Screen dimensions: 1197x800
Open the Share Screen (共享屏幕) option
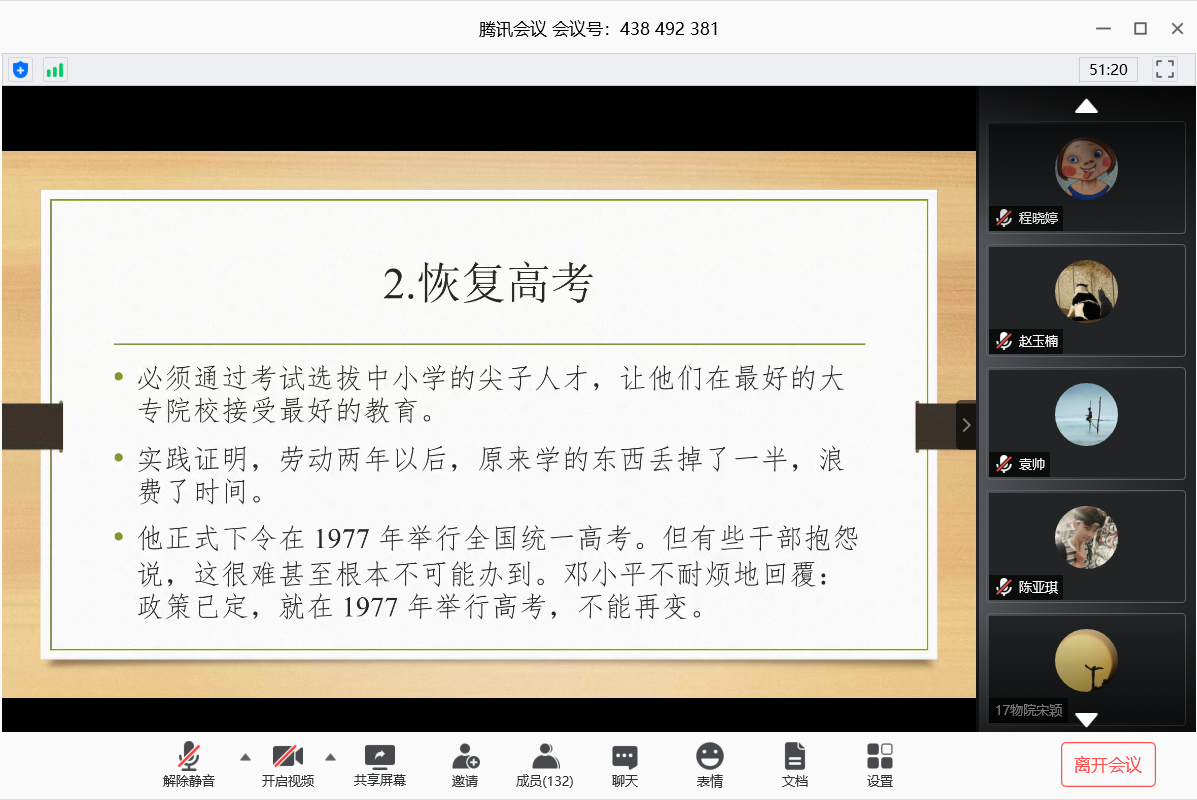tap(380, 766)
